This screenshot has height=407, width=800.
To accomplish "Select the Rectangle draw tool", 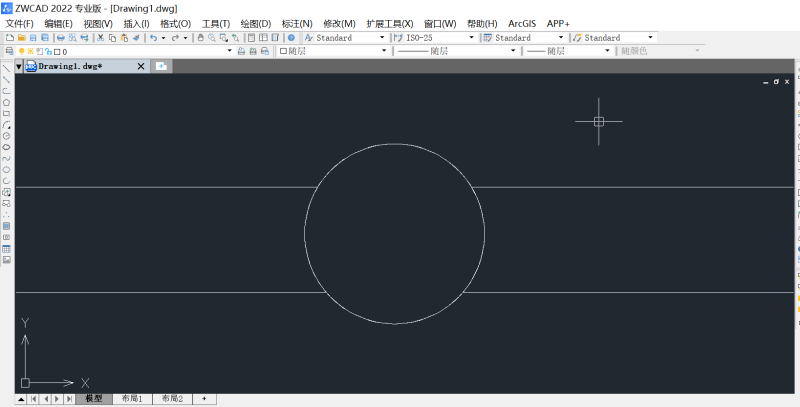I will tap(6, 113).
